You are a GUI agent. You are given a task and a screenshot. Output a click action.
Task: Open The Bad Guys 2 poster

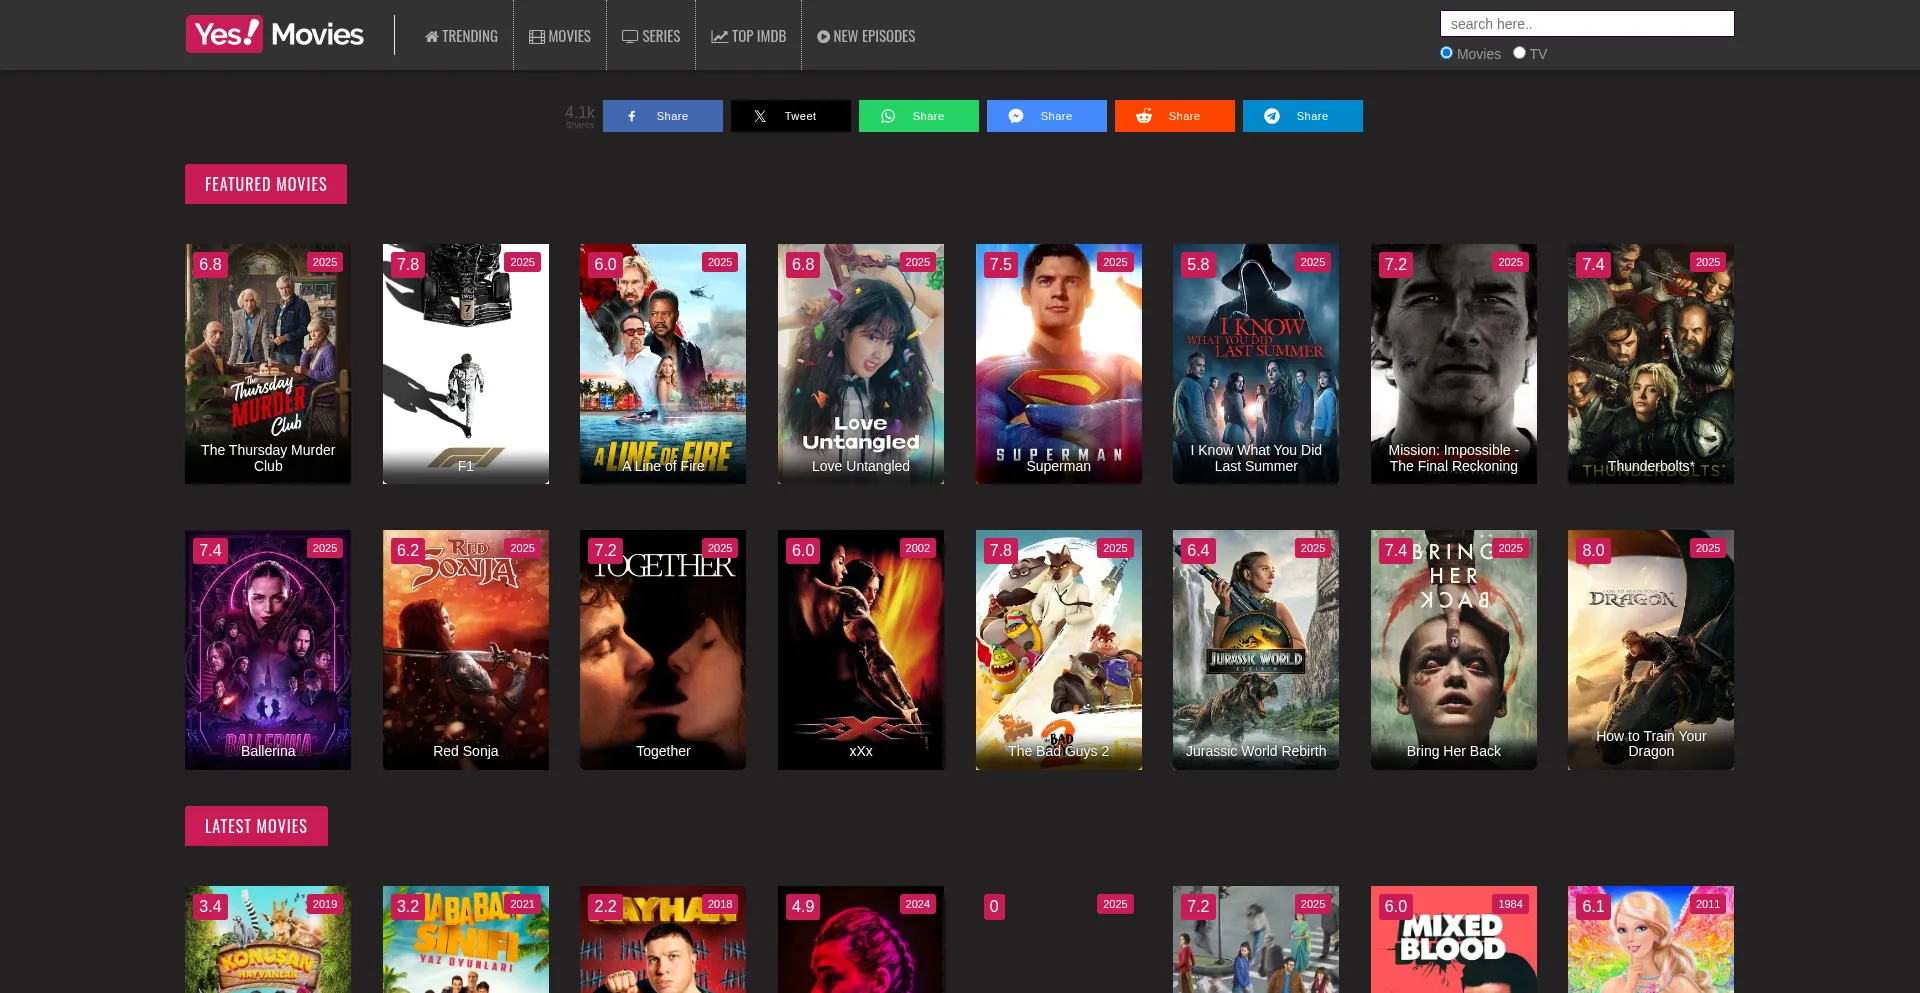1059,650
